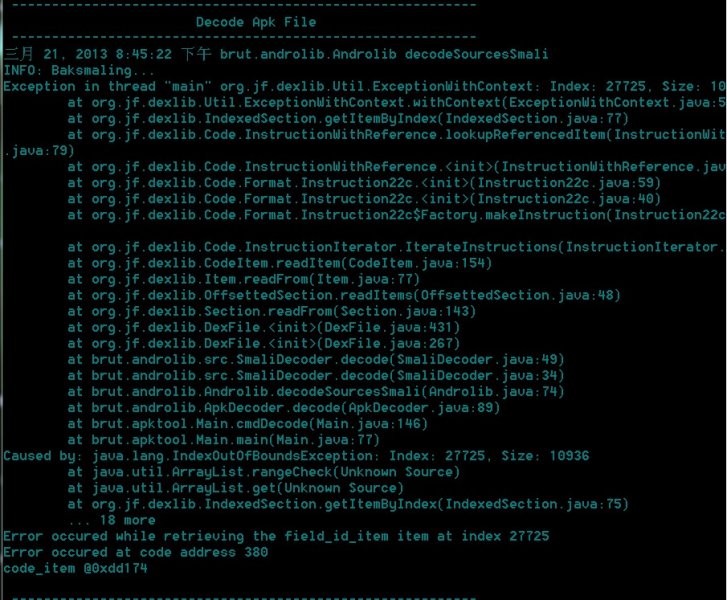This screenshot has height=600, width=727.
Task: Click the DexFile.java:431 stack frame
Action: tap(264, 326)
